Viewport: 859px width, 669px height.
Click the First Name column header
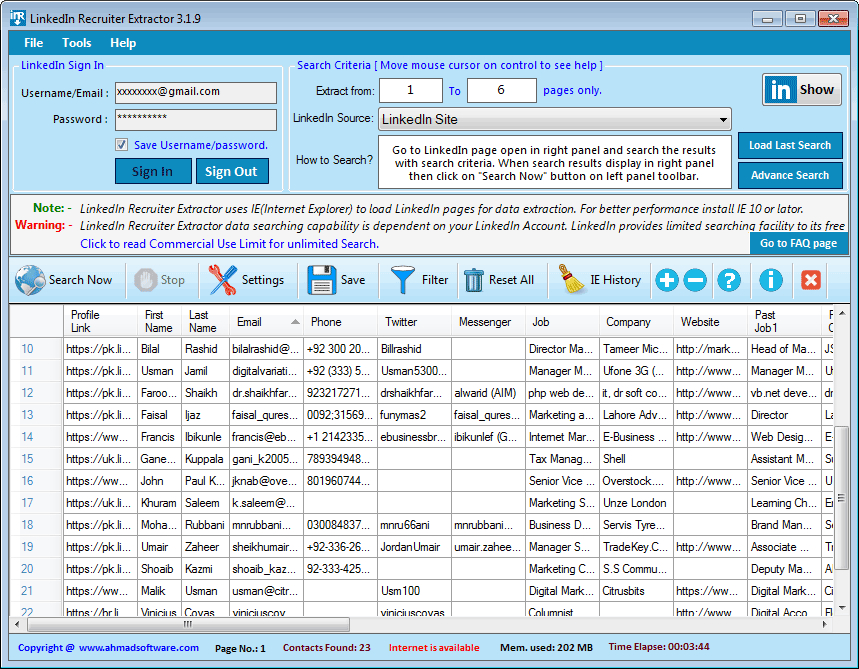(x=159, y=322)
